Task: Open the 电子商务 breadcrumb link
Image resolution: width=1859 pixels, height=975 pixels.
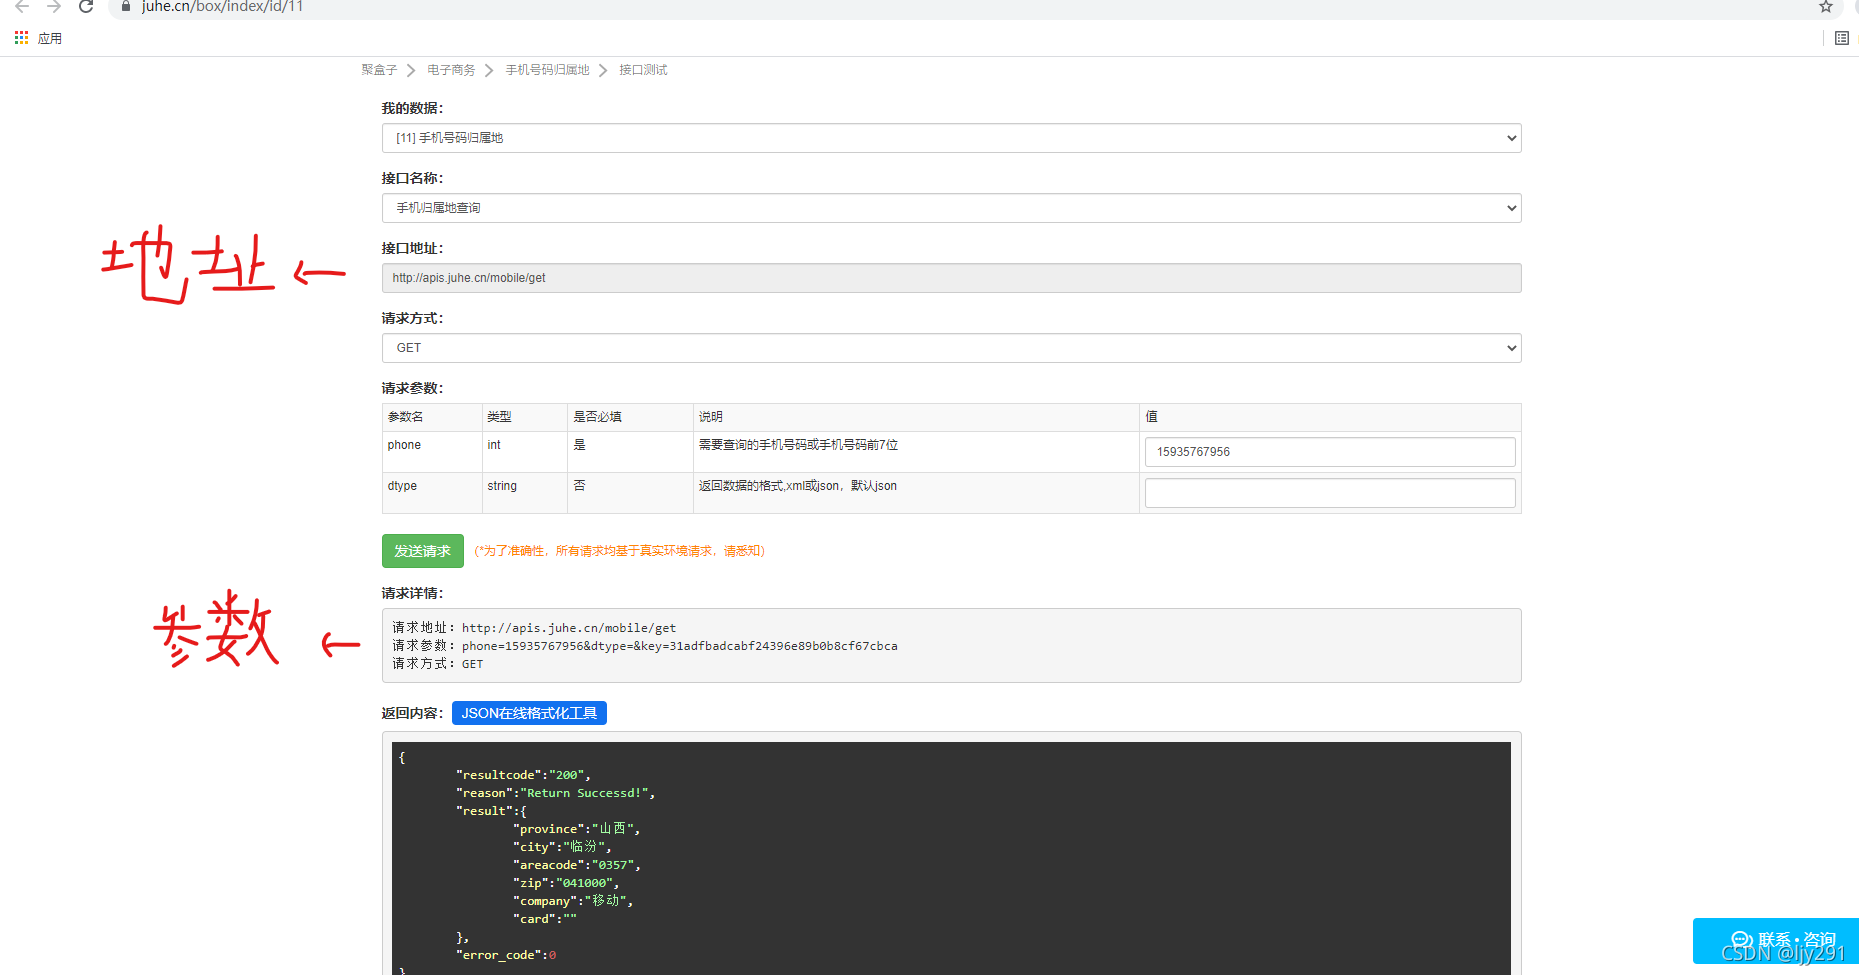Action: click(451, 69)
